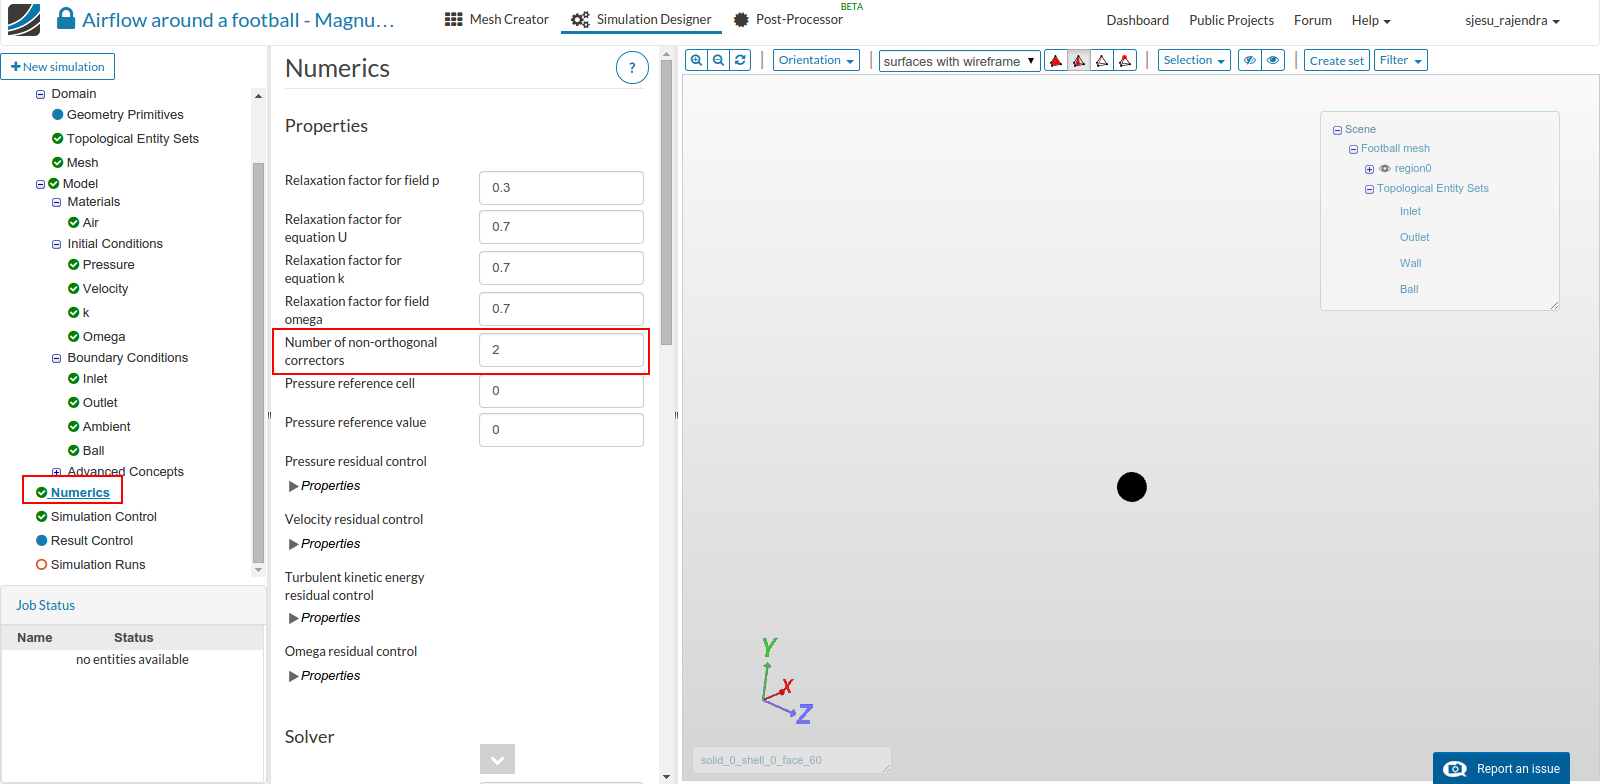The image size is (1600, 784).
Task: Select the fourth render mode icon with red point
Action: click(1125, 61)
